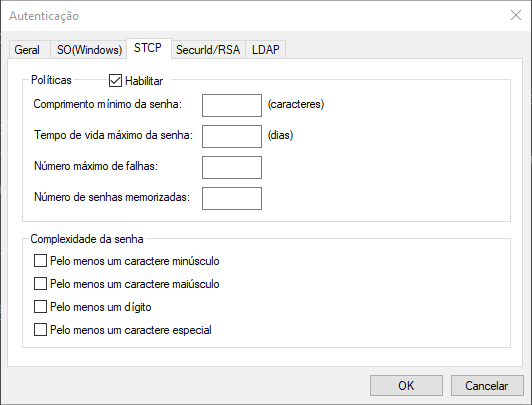Click the 'Complexidade da senha' group heading
The image size is (532, 405).
pyautogui.click(x=87, y=239)
